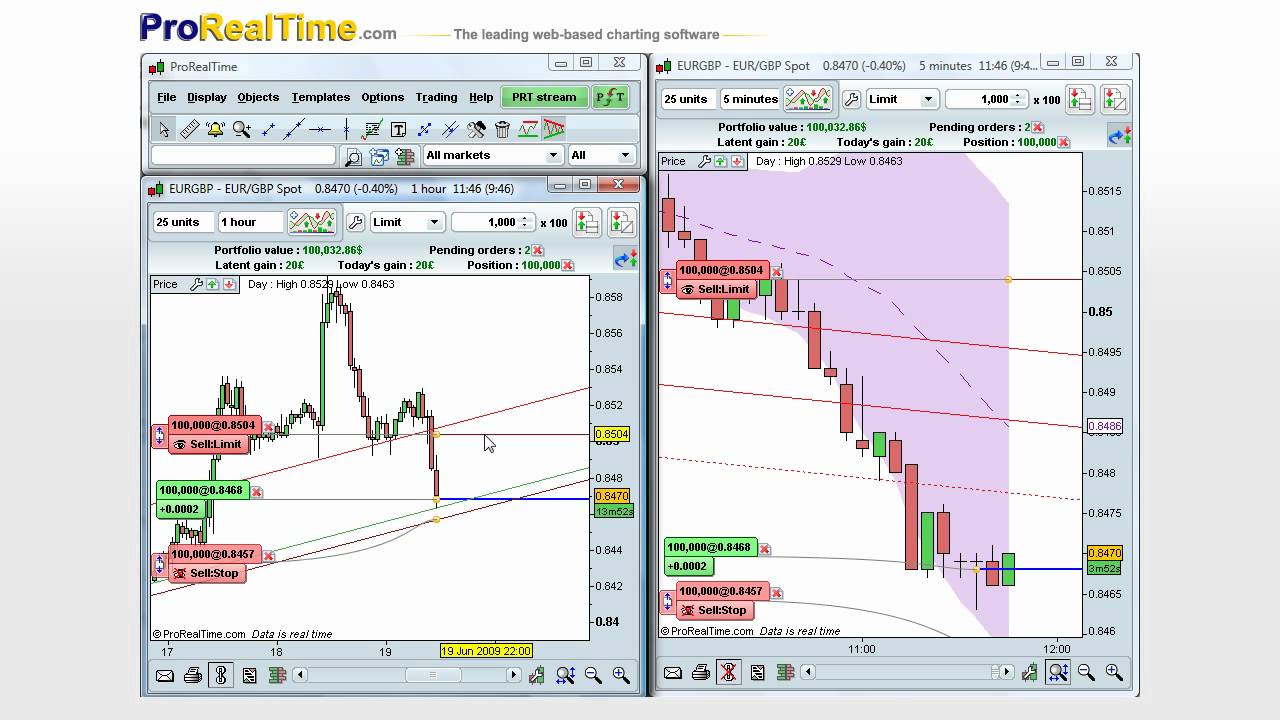Image resolution: width=1280 pixels, height=720 pixels.
Task: Open Price panel wrench settings in 1 hour chart
Action: pyautogui.click(x=197, y=284)
